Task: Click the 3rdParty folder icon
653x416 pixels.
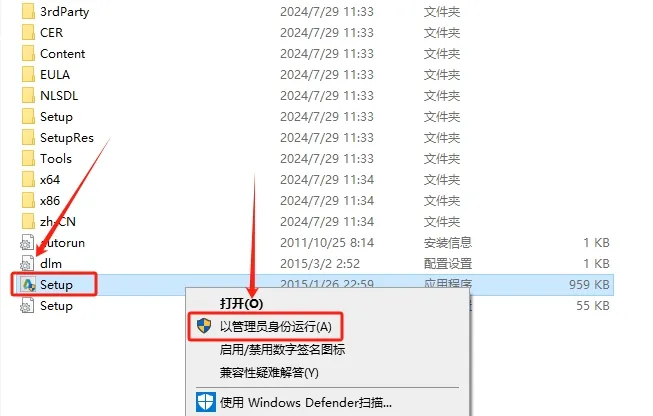Action: tap(28, 12)
